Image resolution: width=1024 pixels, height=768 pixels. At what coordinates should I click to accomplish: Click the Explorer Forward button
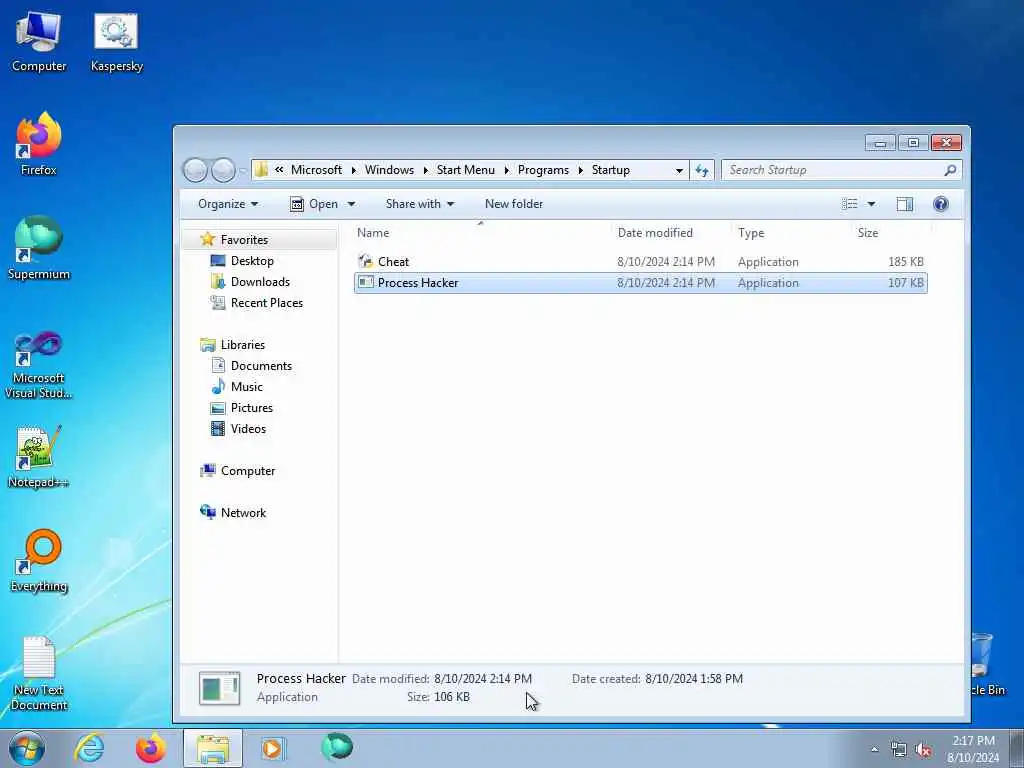[223, 170]
